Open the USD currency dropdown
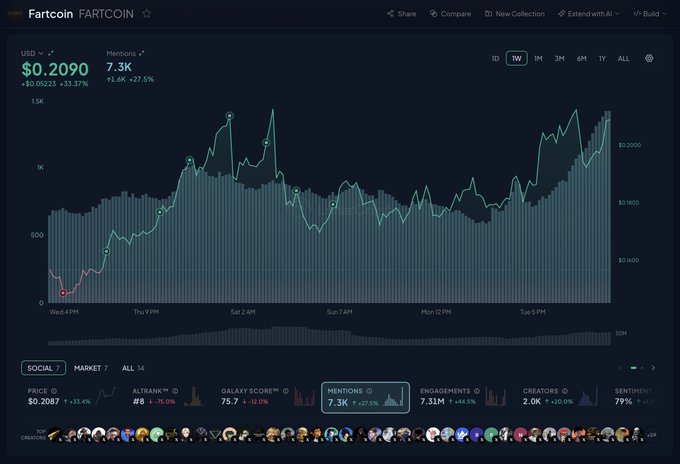Screen dimensions: 680x464 point(32,53)
